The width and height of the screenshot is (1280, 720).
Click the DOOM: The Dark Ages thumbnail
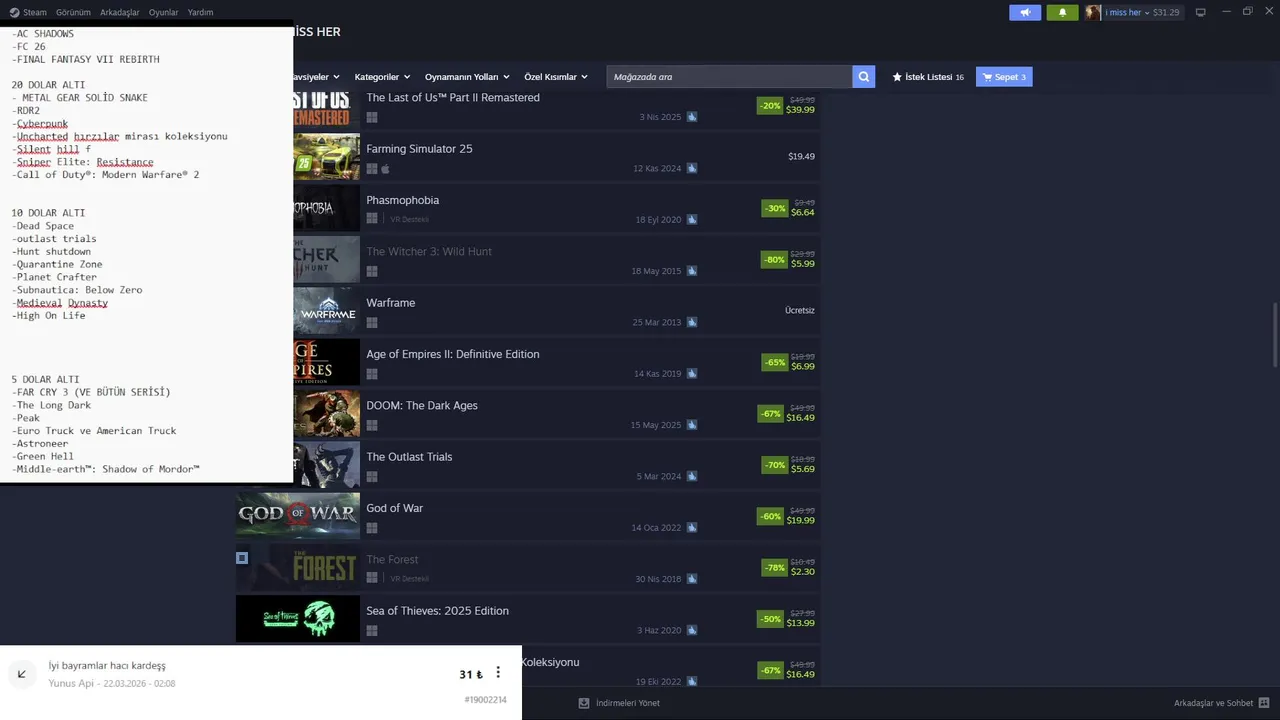coord(326,414)
